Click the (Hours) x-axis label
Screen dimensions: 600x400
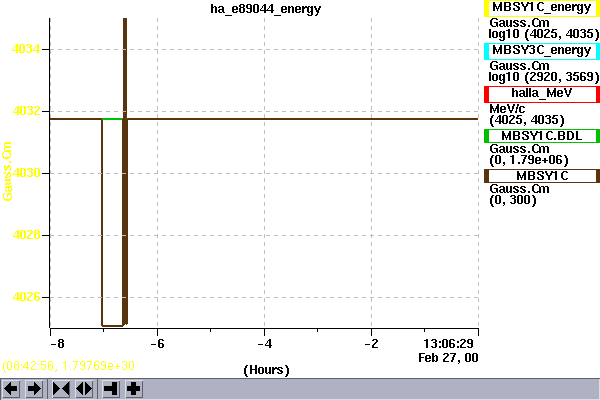click(265, 369)
